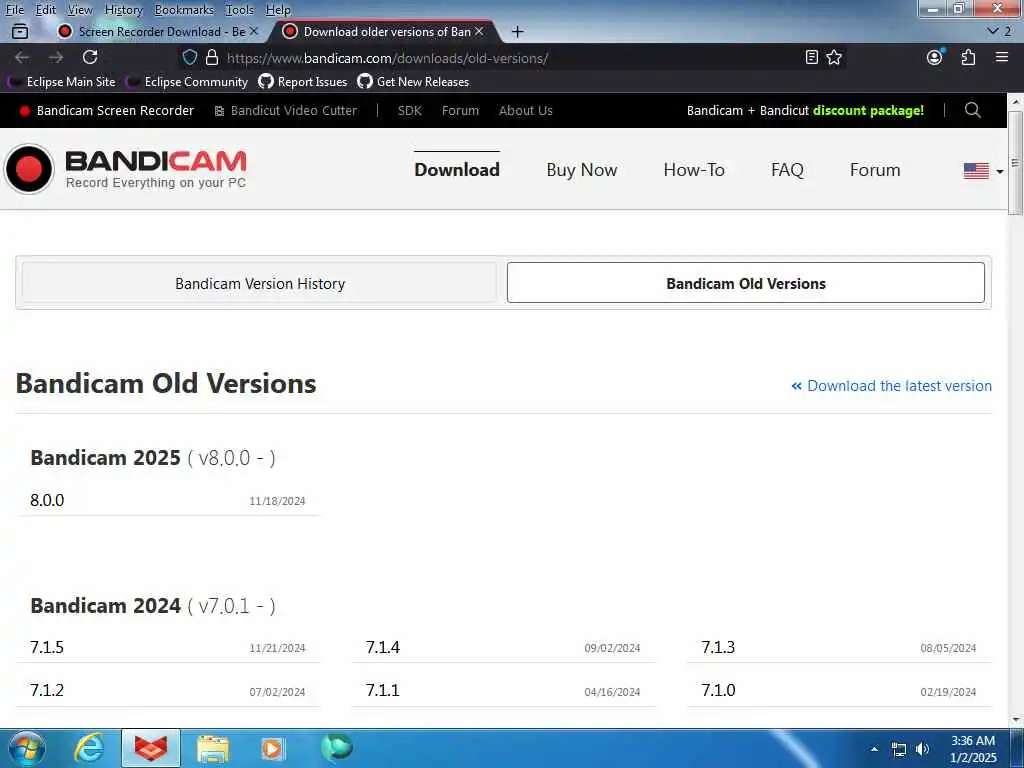This screenshot has width=1024, height=768.
Task: Click the page vertical scrollbar thumb
Action: [x=1015, y=163]
